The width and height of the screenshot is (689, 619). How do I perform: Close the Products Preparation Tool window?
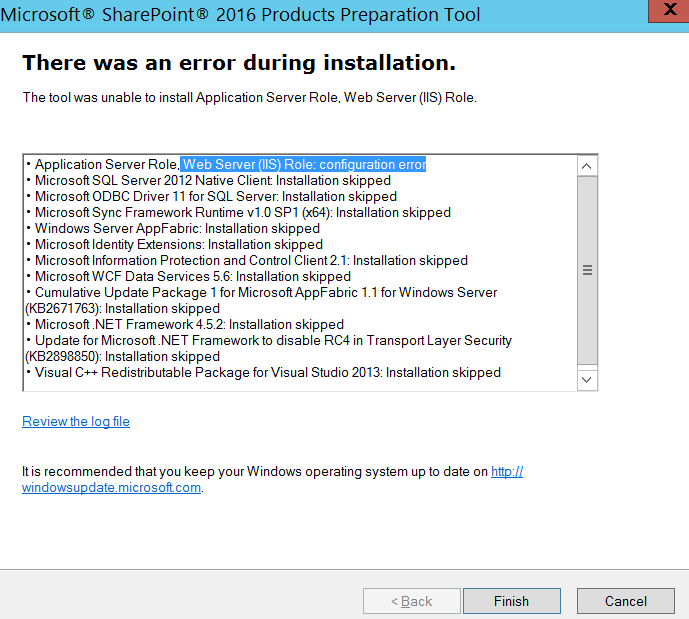668,11
